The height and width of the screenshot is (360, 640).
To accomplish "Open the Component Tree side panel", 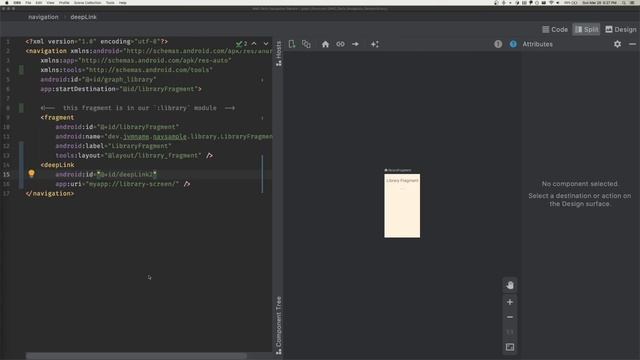I will click(279, 324).
